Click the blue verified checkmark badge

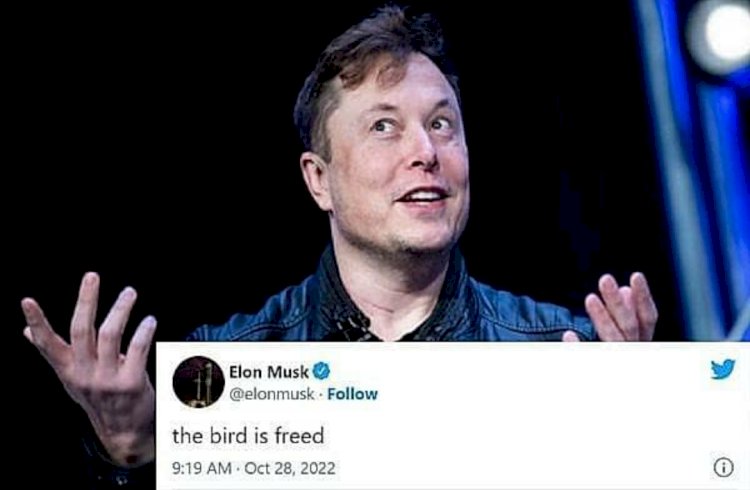[x=321, y=371]
